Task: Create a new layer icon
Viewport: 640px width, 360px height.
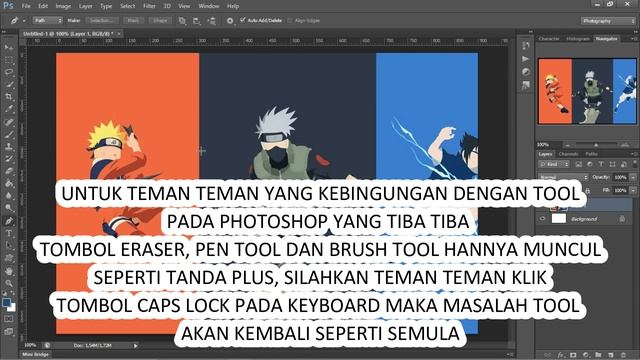Action: (x=611, y=355)
